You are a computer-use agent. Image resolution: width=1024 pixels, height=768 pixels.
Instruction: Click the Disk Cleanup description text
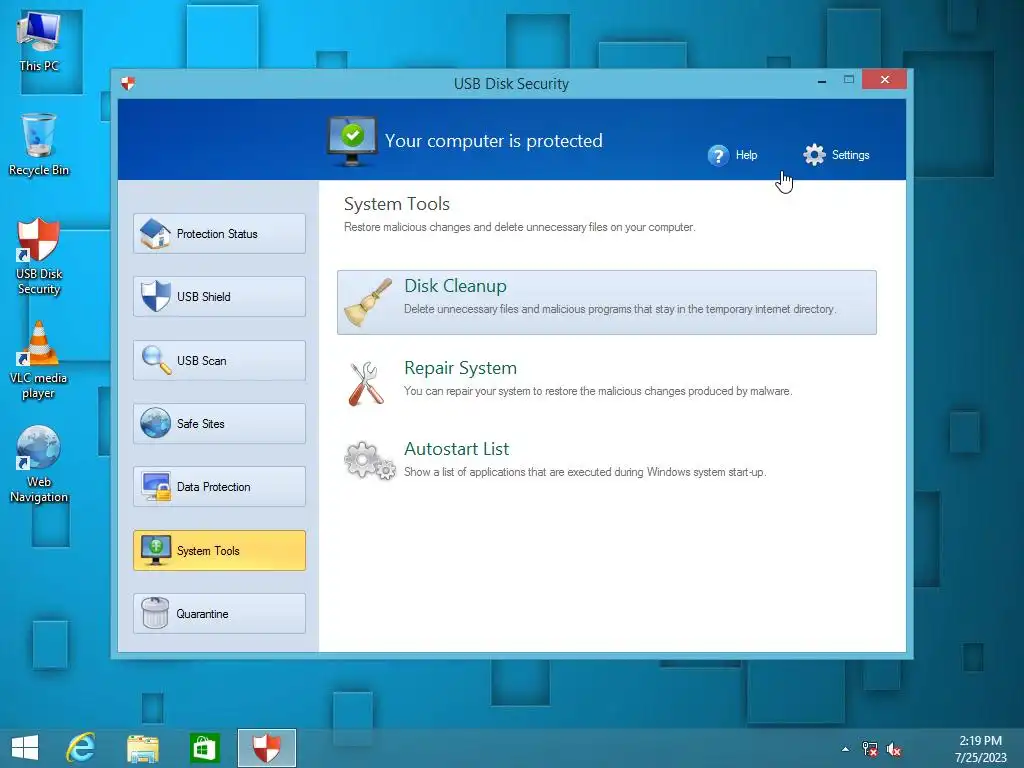pos(620,309)
